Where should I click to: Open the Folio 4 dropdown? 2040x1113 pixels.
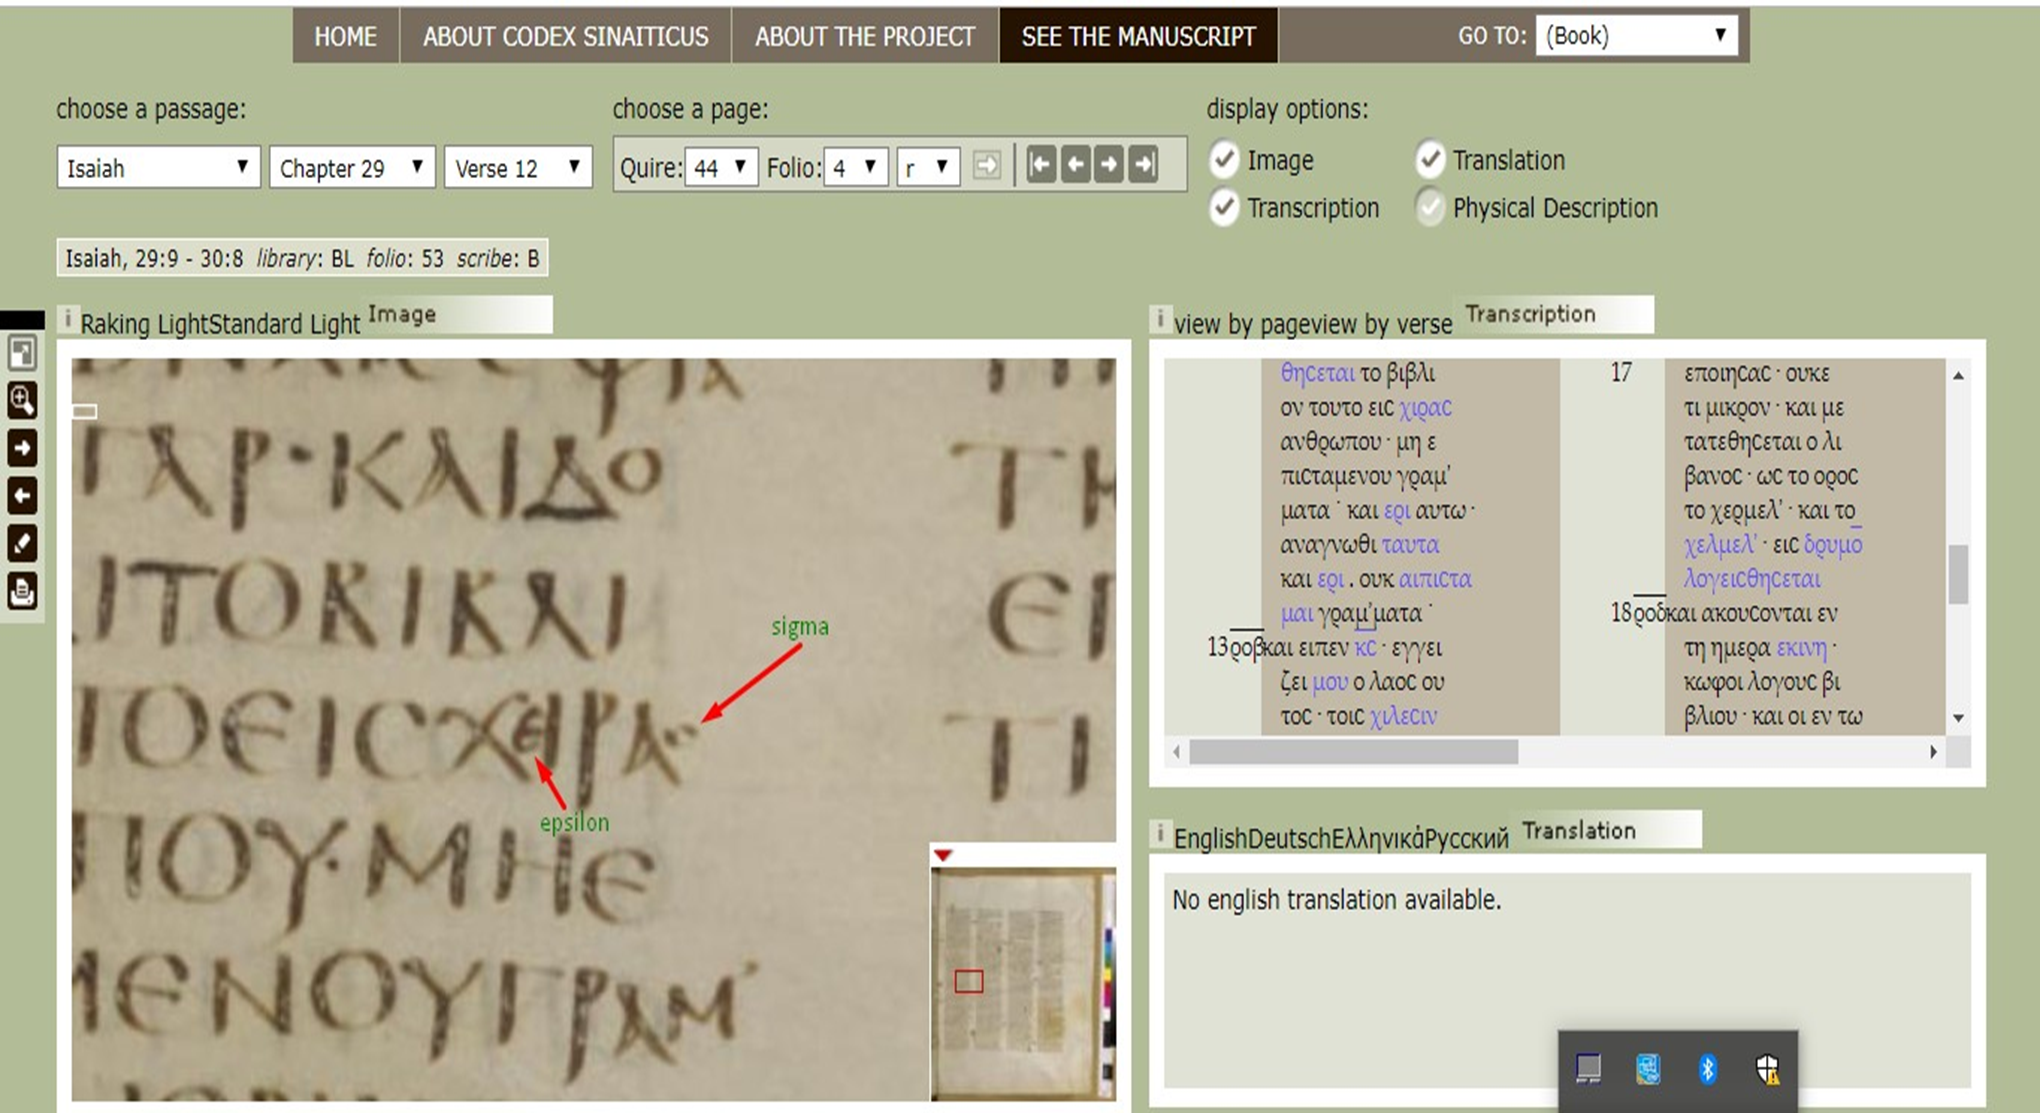pyautogui.click(x=856, y=167)
